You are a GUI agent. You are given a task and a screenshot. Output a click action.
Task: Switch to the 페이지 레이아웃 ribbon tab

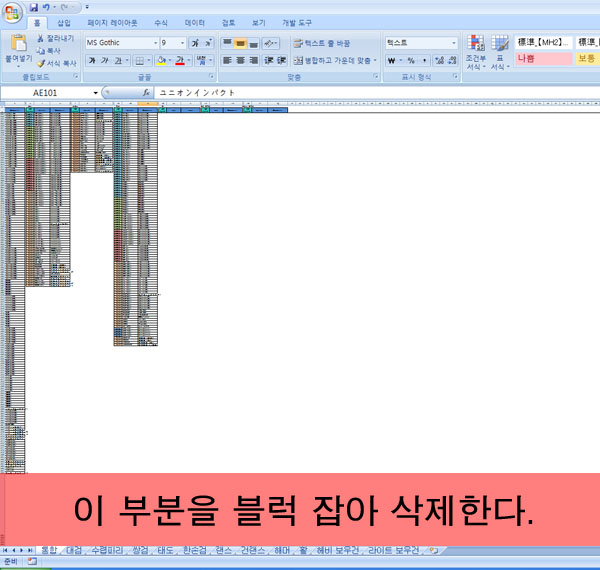pos(112,23)
